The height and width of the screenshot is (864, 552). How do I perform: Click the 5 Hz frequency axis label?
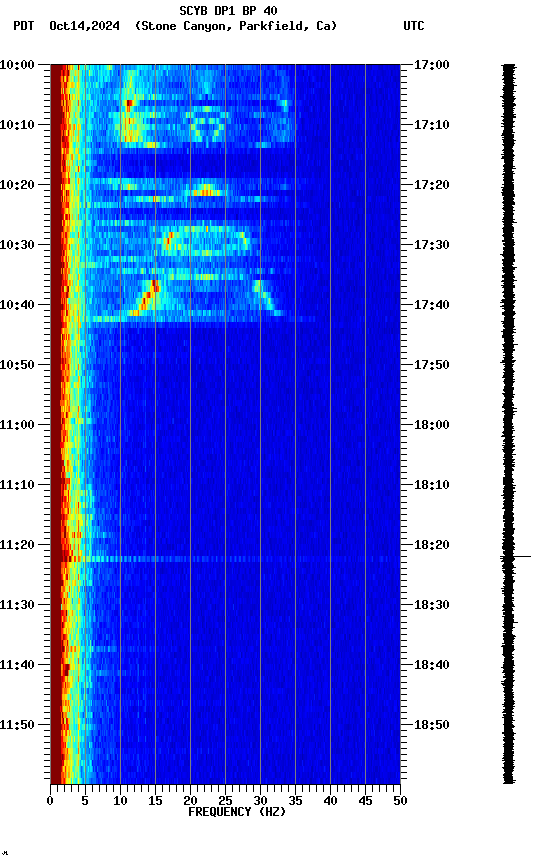click(85, 801)
